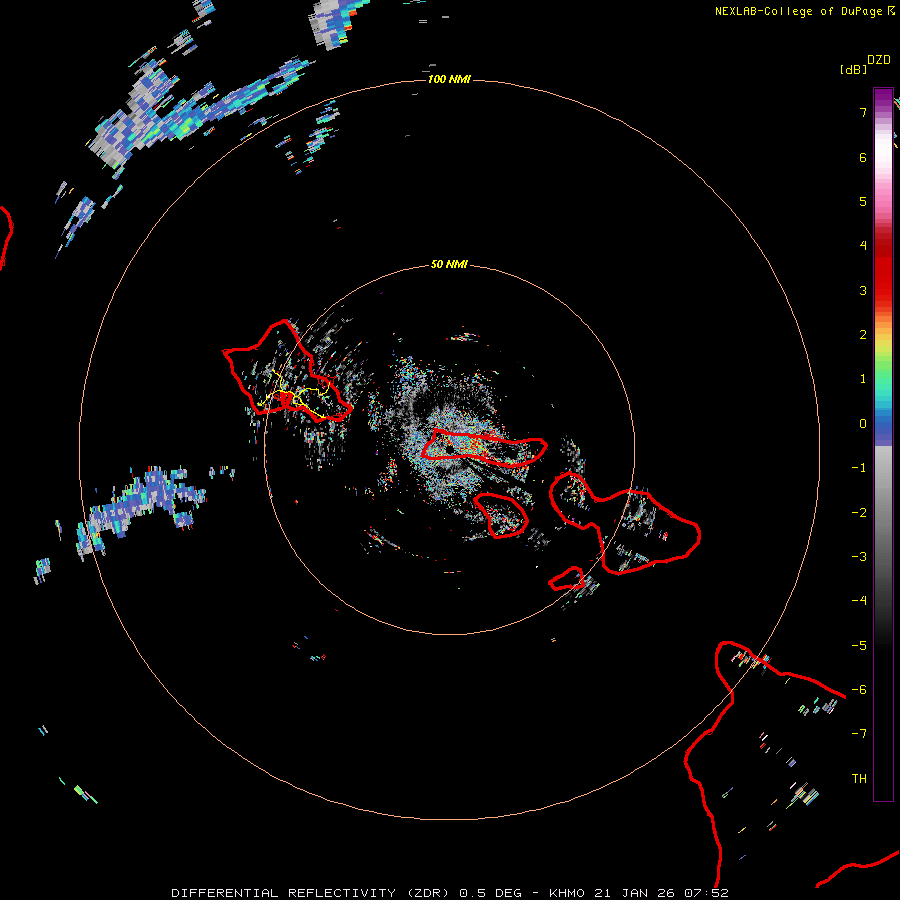Click the 0 value on the scale

coord(863,424)
